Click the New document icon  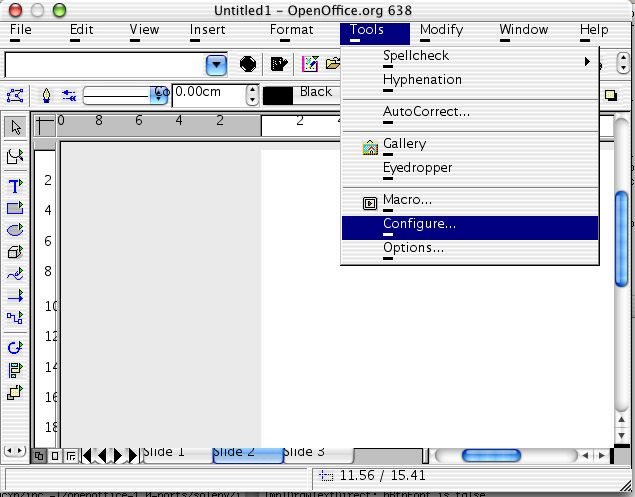coord(310,64)
